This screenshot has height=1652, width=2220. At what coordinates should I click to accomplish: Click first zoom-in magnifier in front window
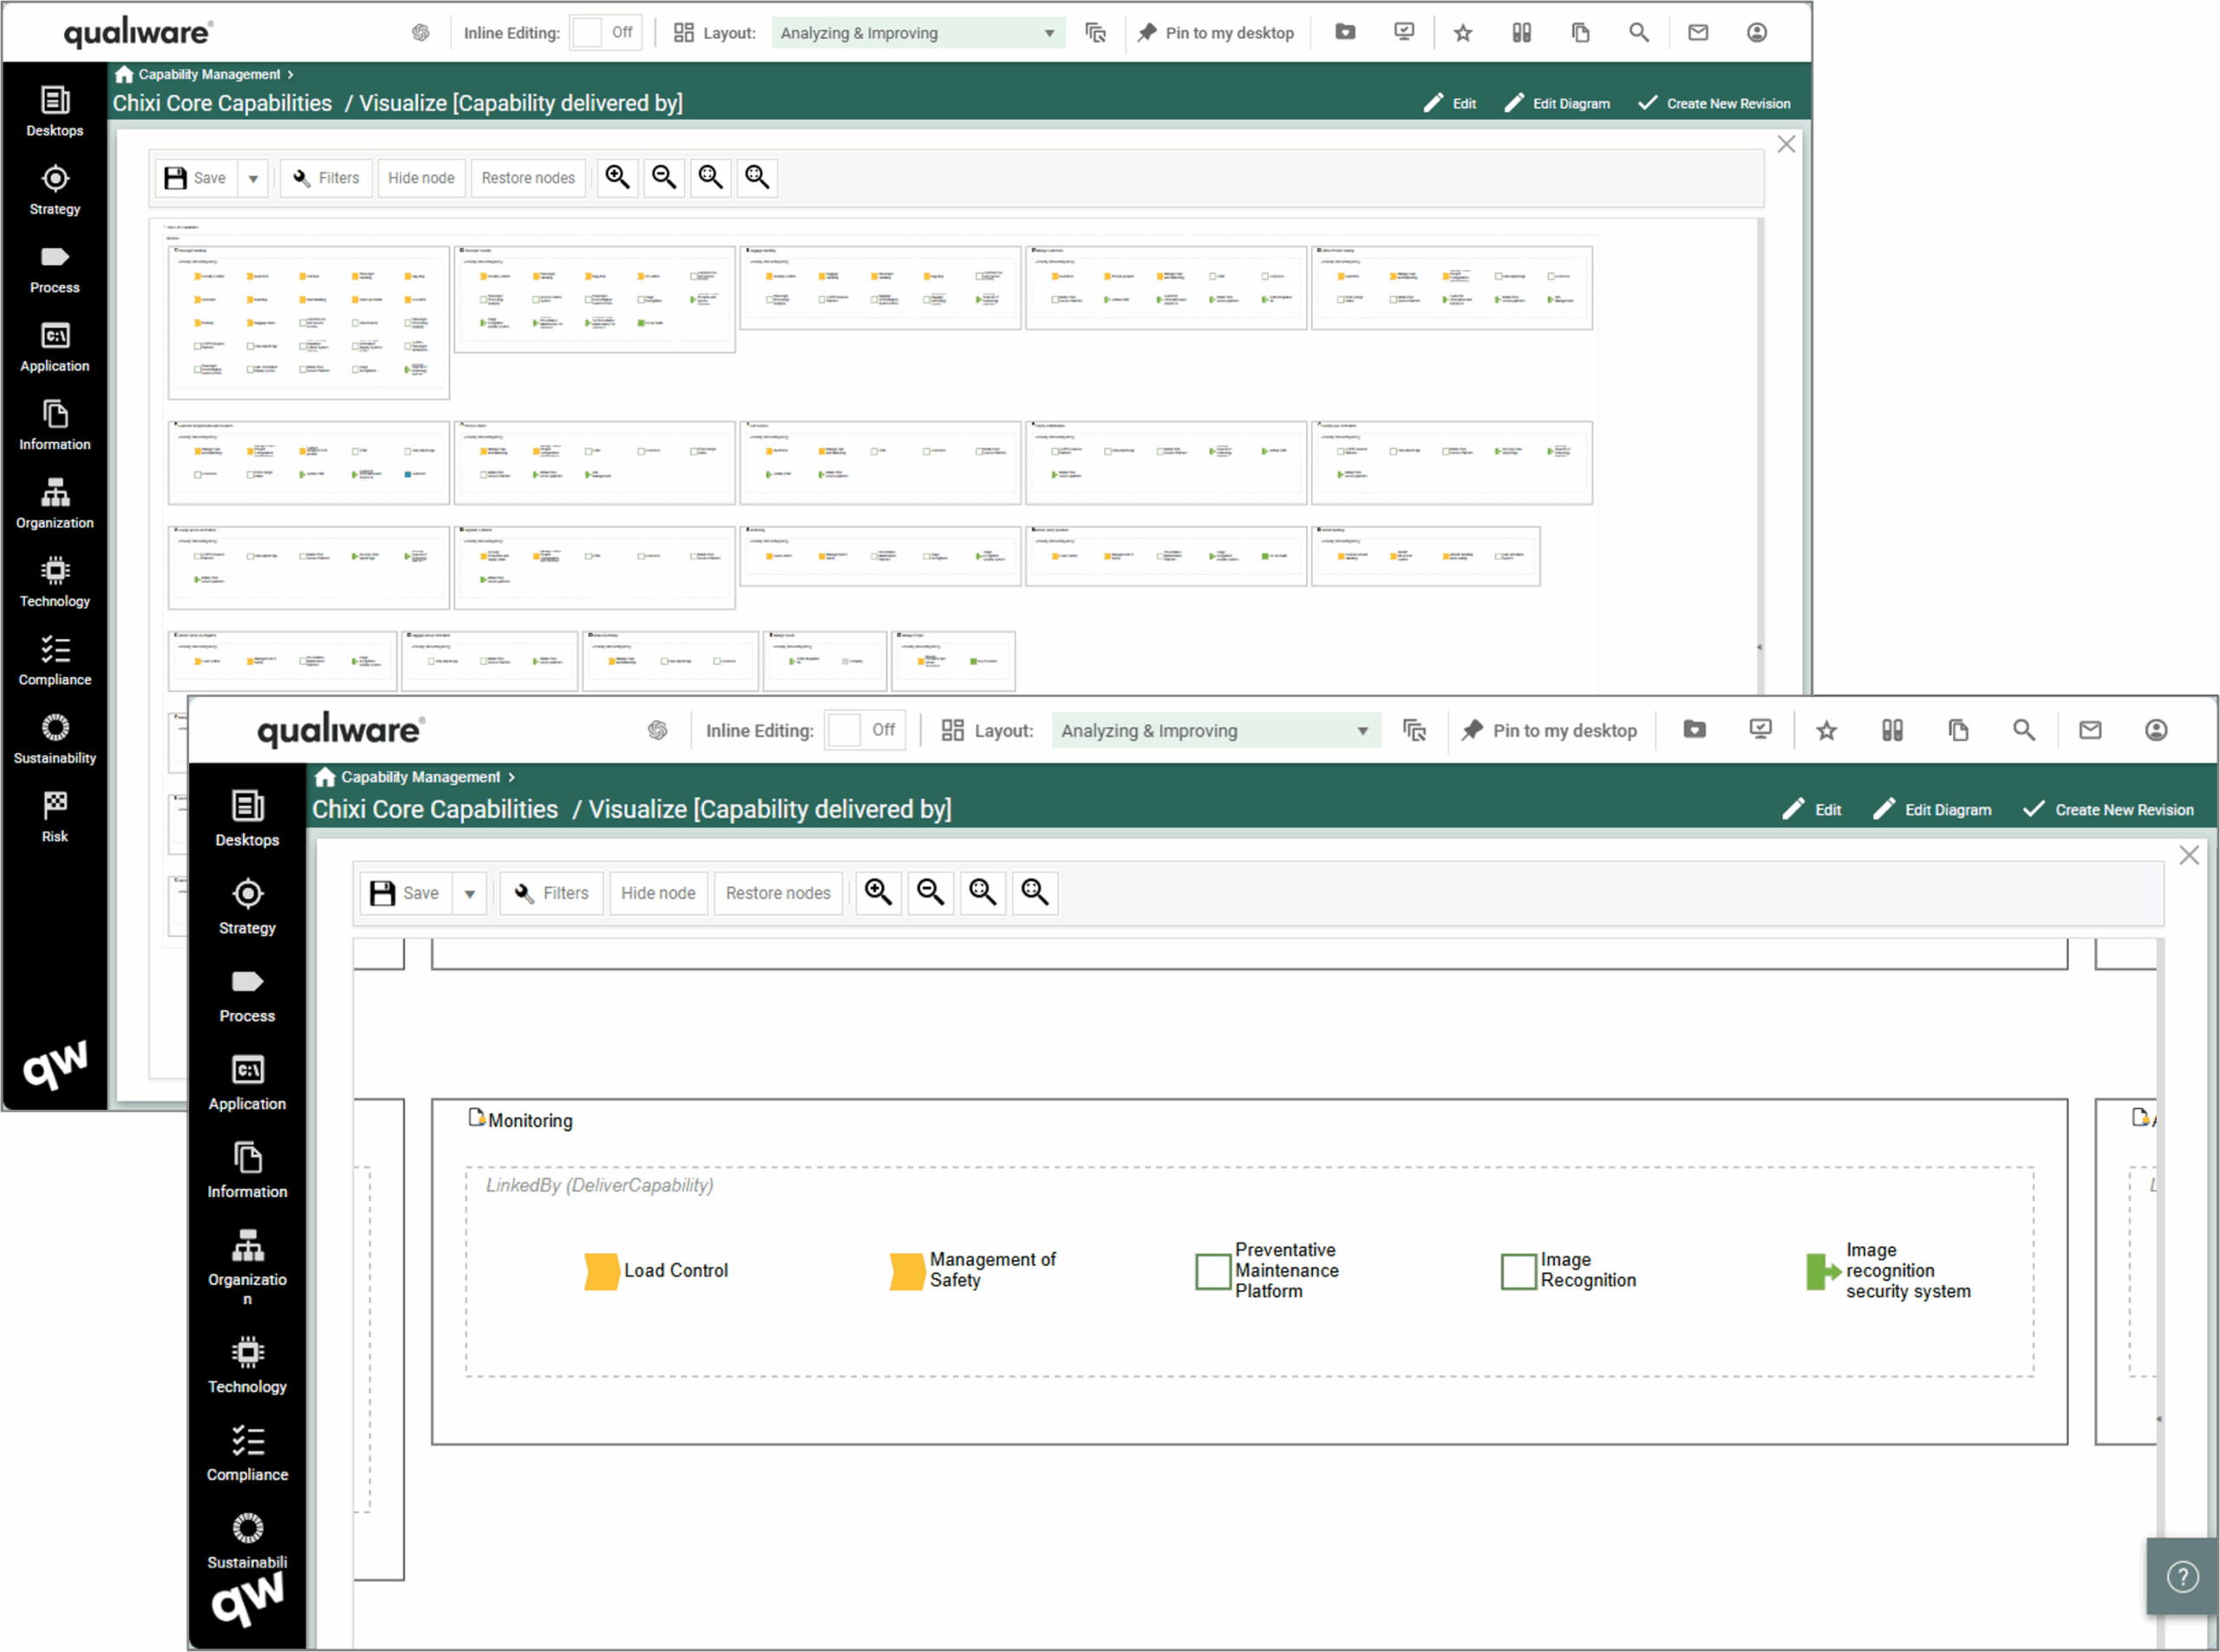coord(878,892)
